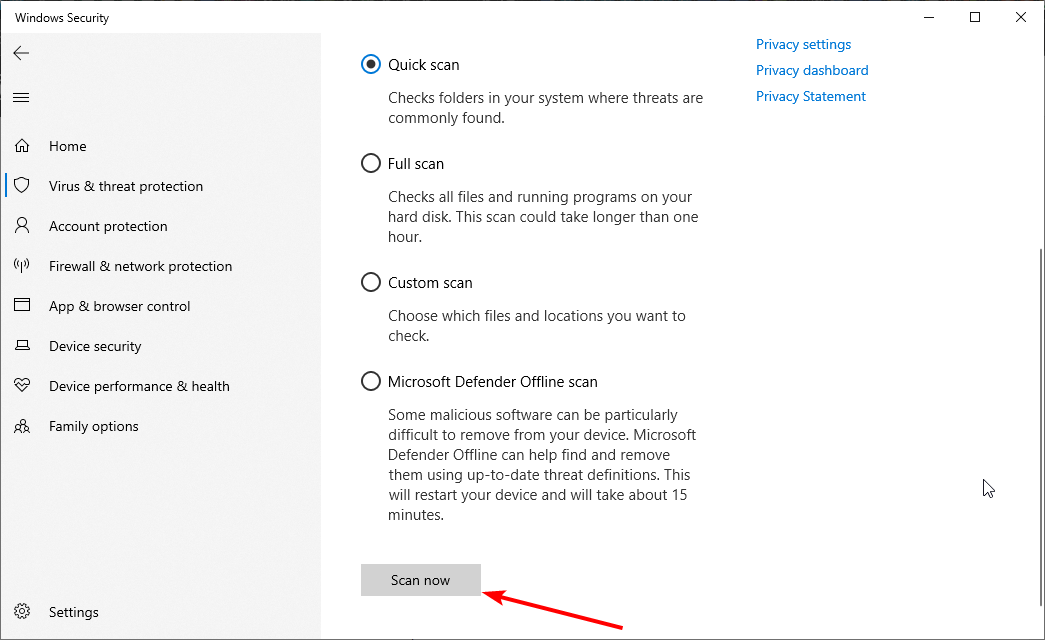Image resolution: width=1045 pixels, height=640 pixels.
Task: Click the Account protection person icon
Action: [x=22, y=225]
